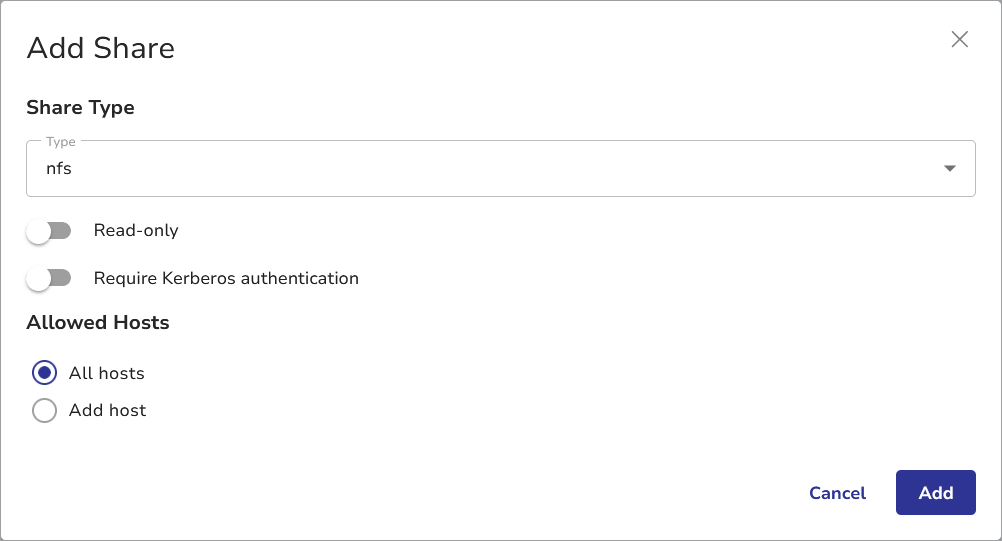Click the small floating "Type" field label
The width and height of the screenshot is (1002, 541).
[x=61, y=142]
